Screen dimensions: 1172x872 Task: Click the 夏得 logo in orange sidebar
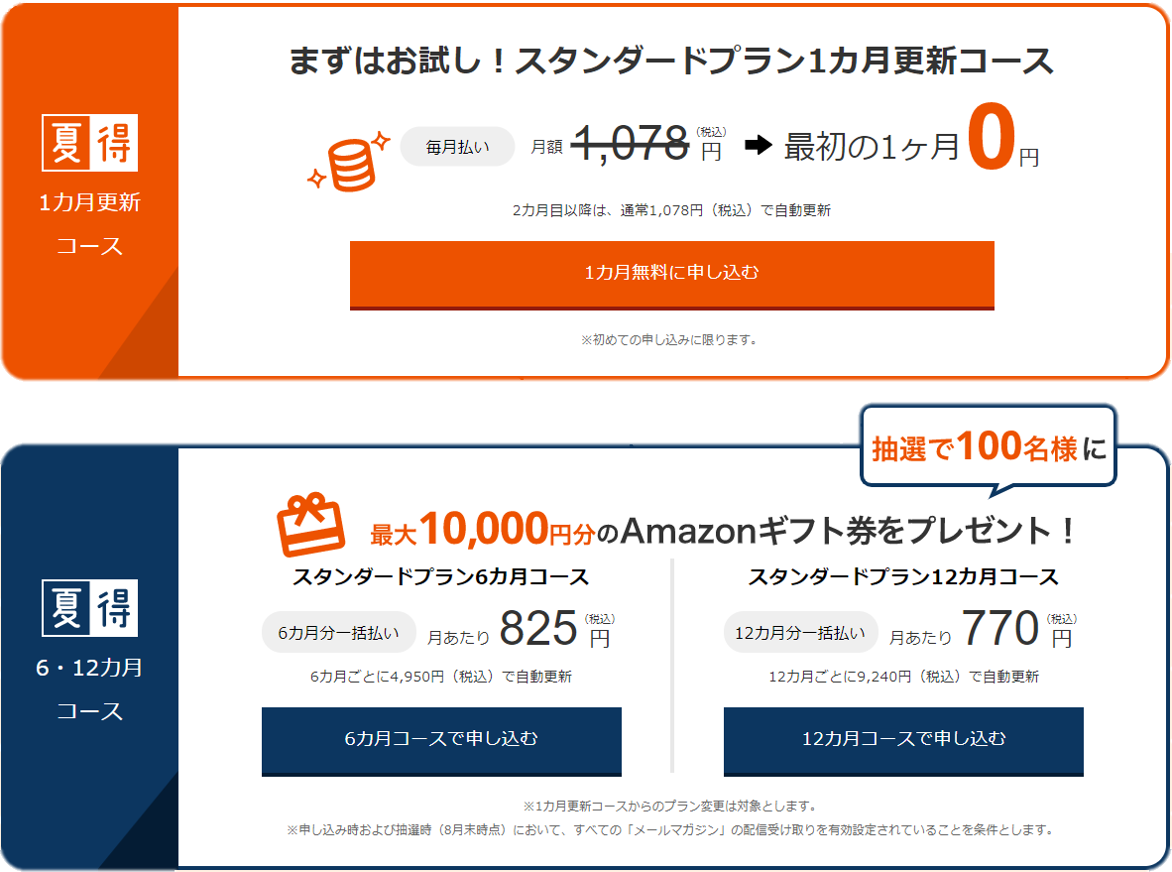pos(89,144)
